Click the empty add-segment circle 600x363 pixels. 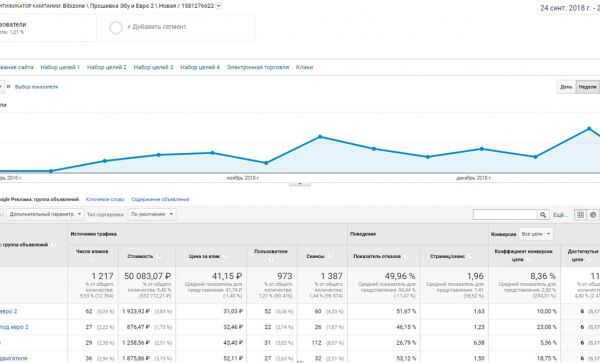(116, 28)
